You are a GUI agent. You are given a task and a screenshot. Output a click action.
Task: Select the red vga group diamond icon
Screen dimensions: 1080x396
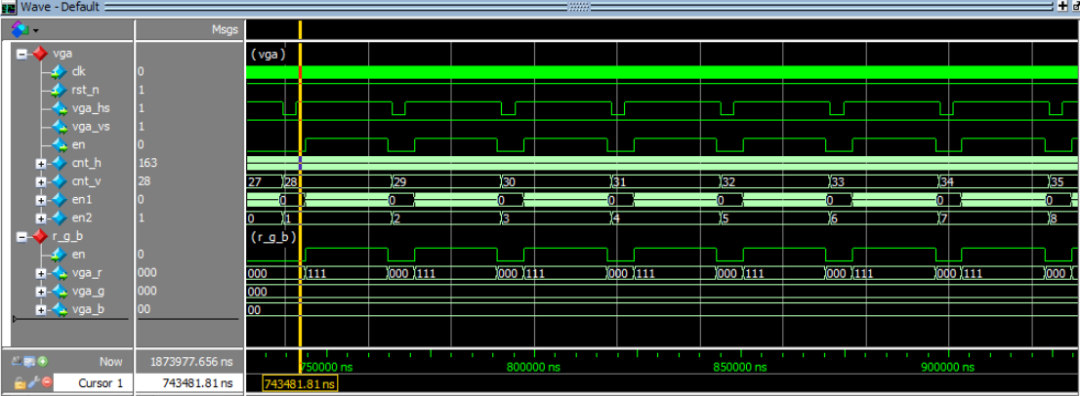(x=39, y=53)
